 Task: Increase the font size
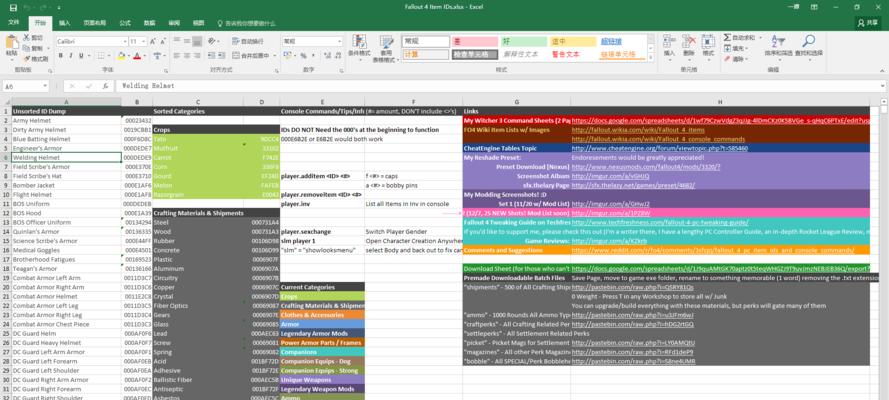coord(154,41)
